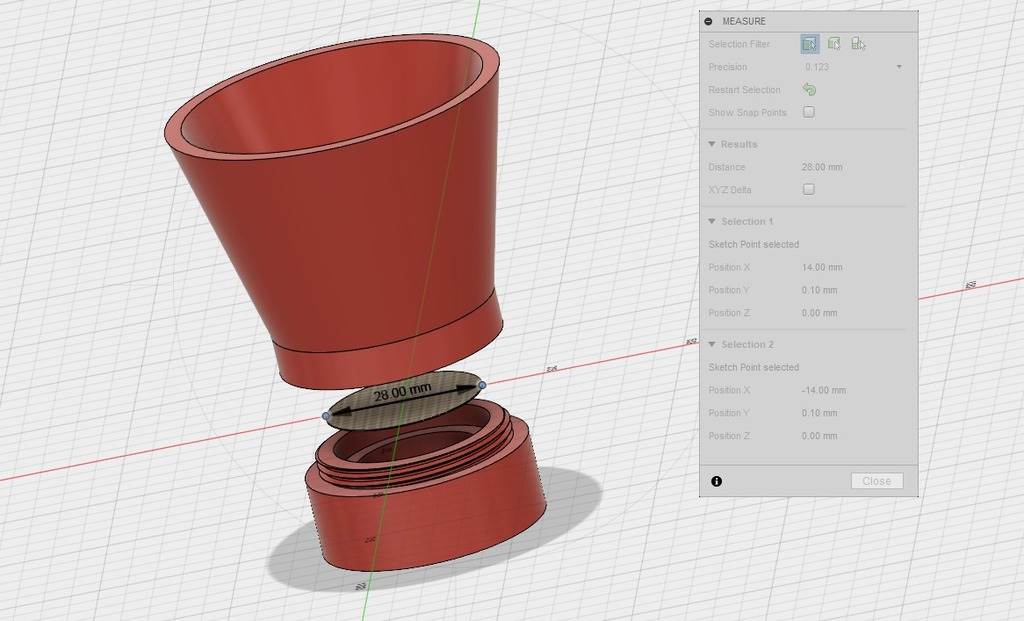
Task: Click the 28.00 mm dimension label on sketch
Action: (x=402, y=392)
